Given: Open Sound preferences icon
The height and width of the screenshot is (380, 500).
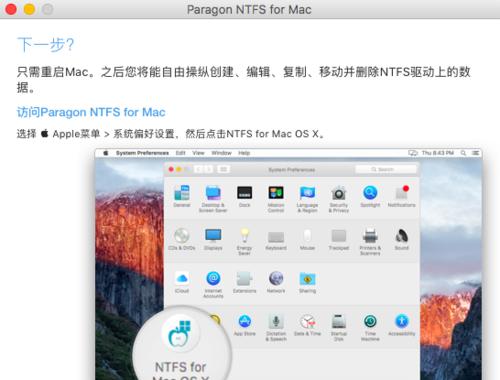Looking at the screenshot, I should coord(401,236).
